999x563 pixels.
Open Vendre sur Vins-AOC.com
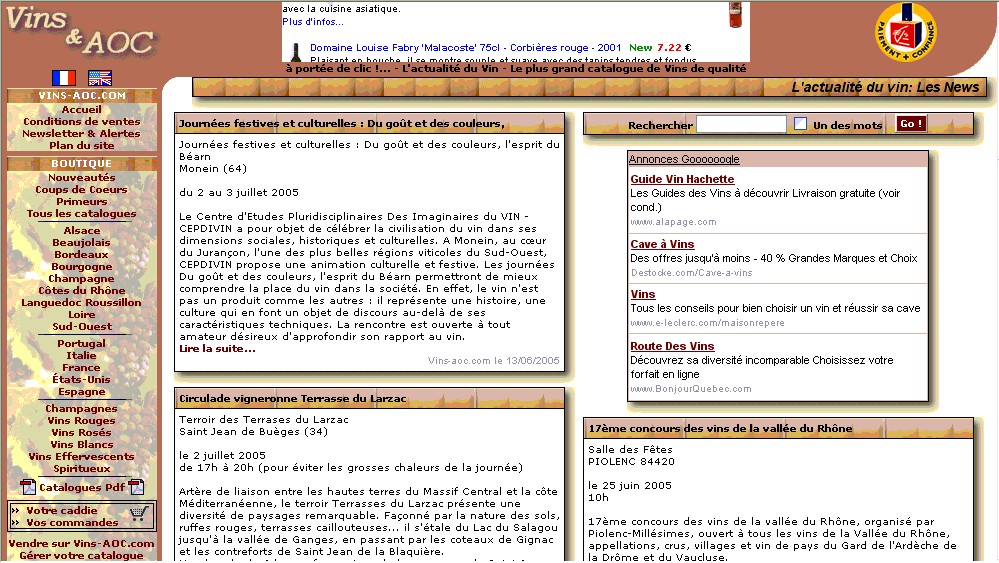point(82,544)
